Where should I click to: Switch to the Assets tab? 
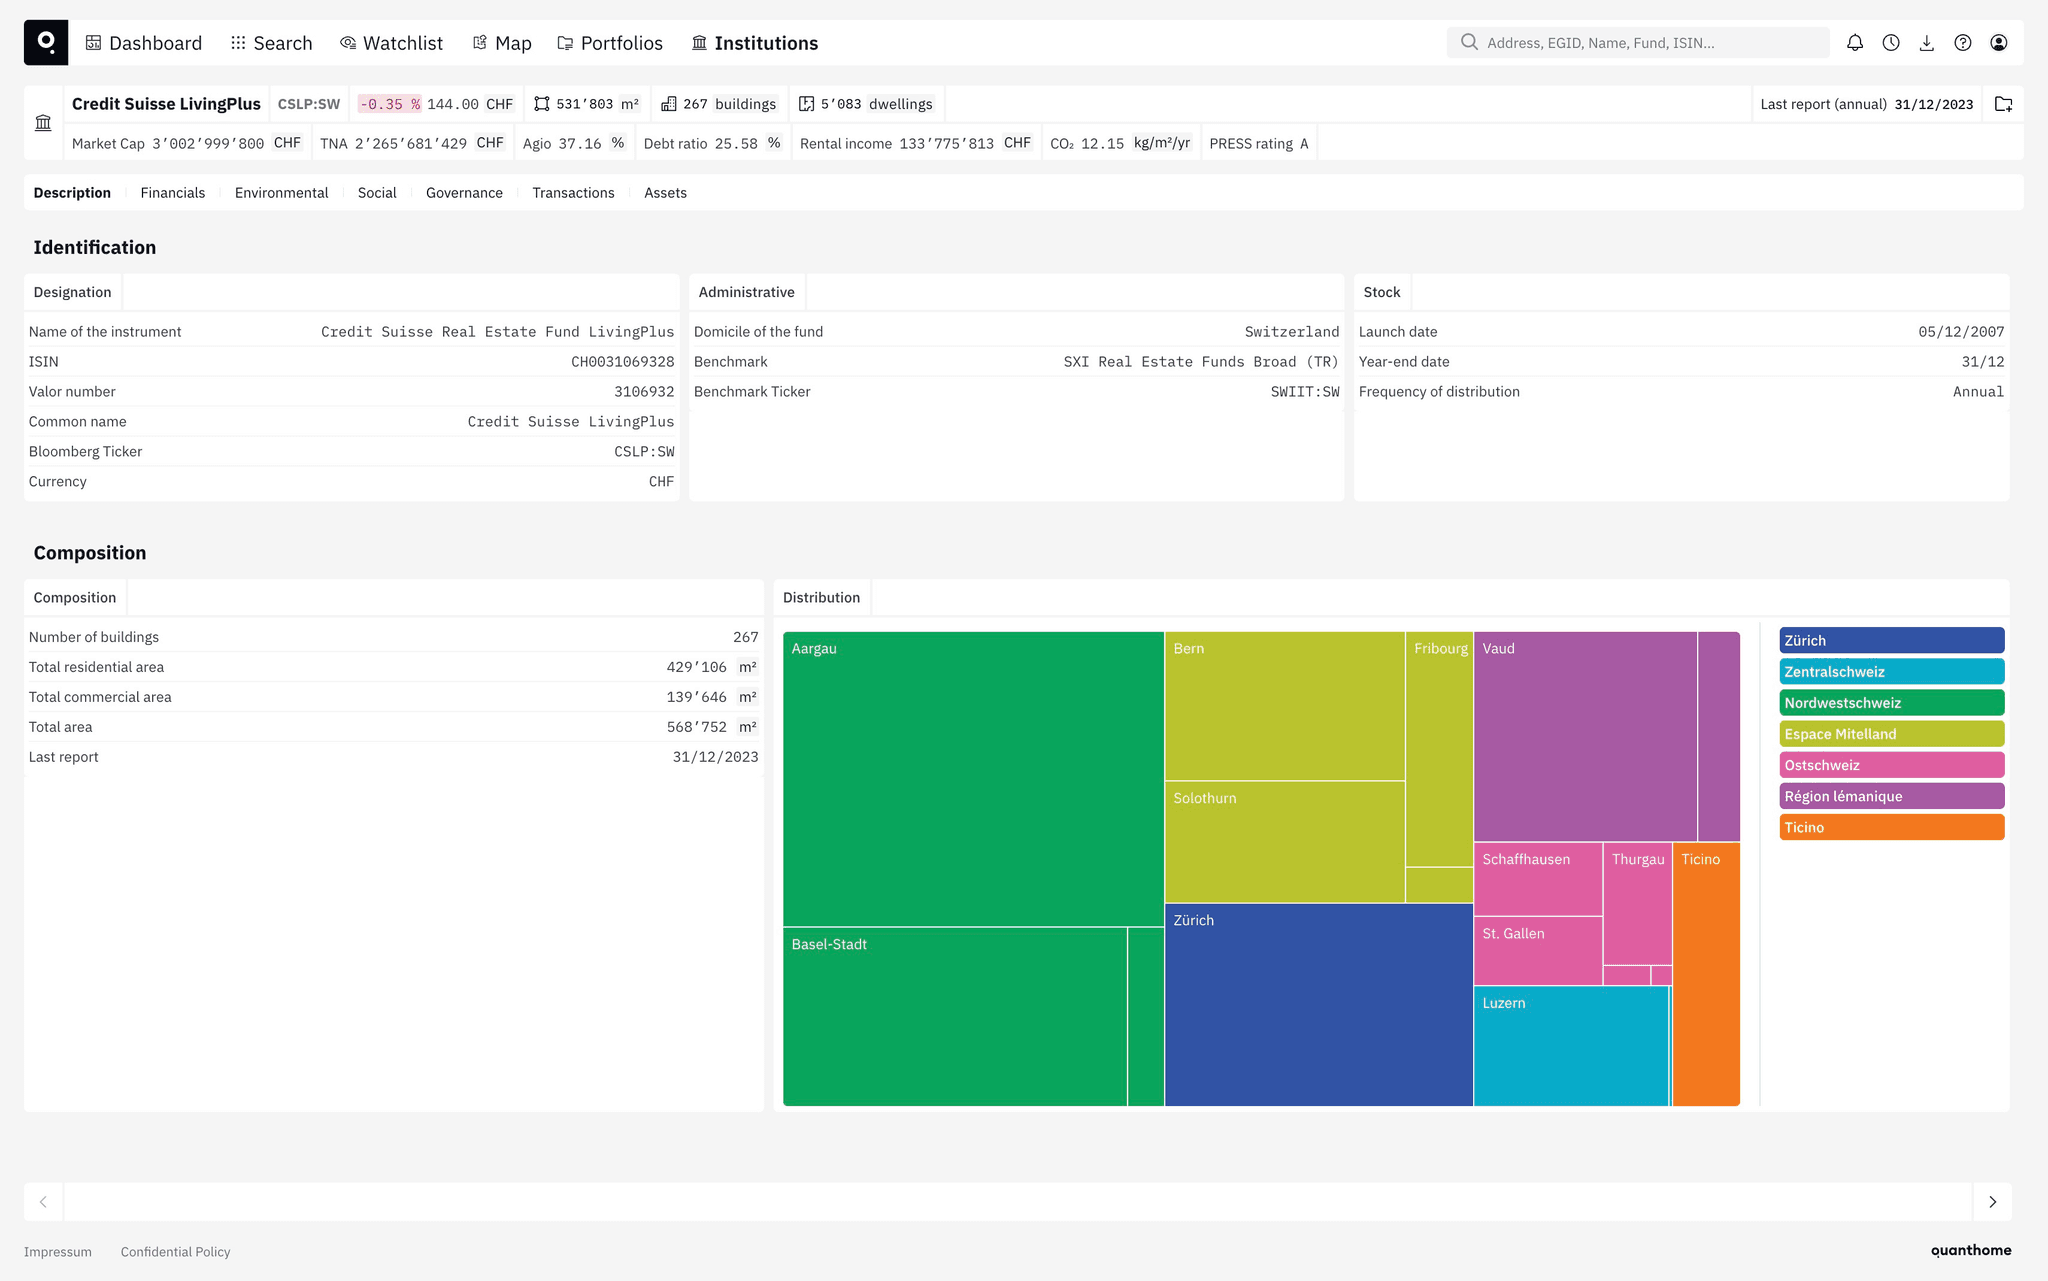665,193
